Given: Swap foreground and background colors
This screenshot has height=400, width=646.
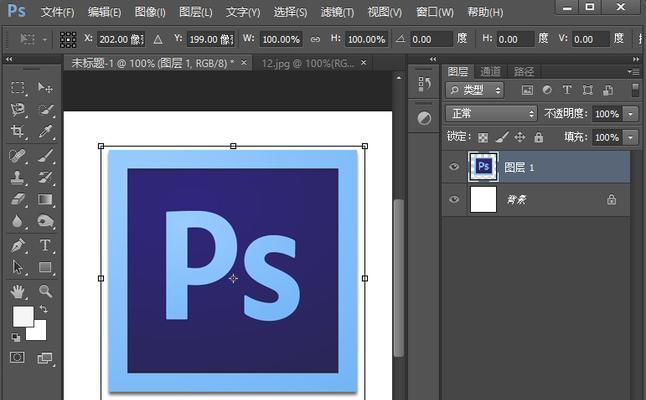Looking at the screenshot, I should tap(43, 309).
